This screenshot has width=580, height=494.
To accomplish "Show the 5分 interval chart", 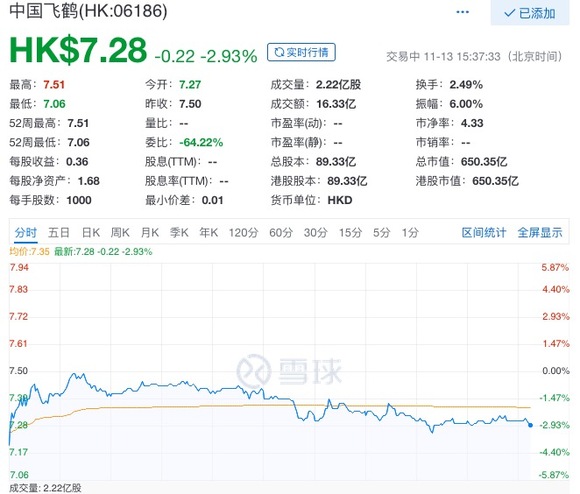I will (x=382, y=233).
